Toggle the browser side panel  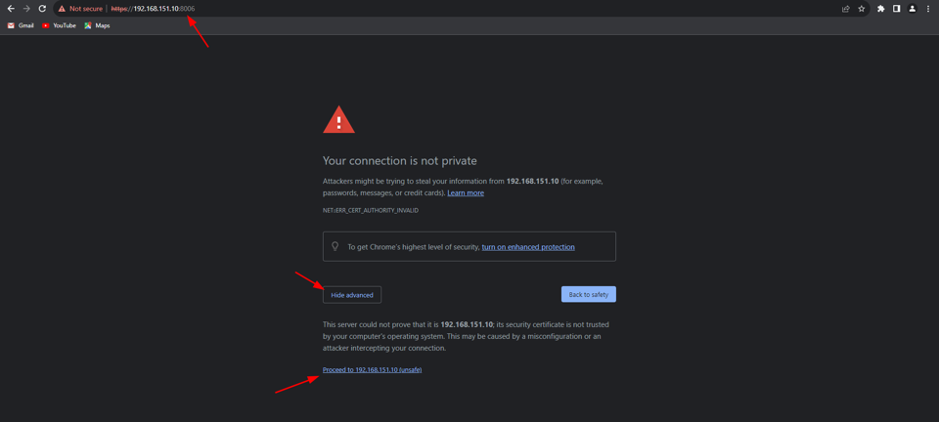pyautogui.click(x=896, y=9)
